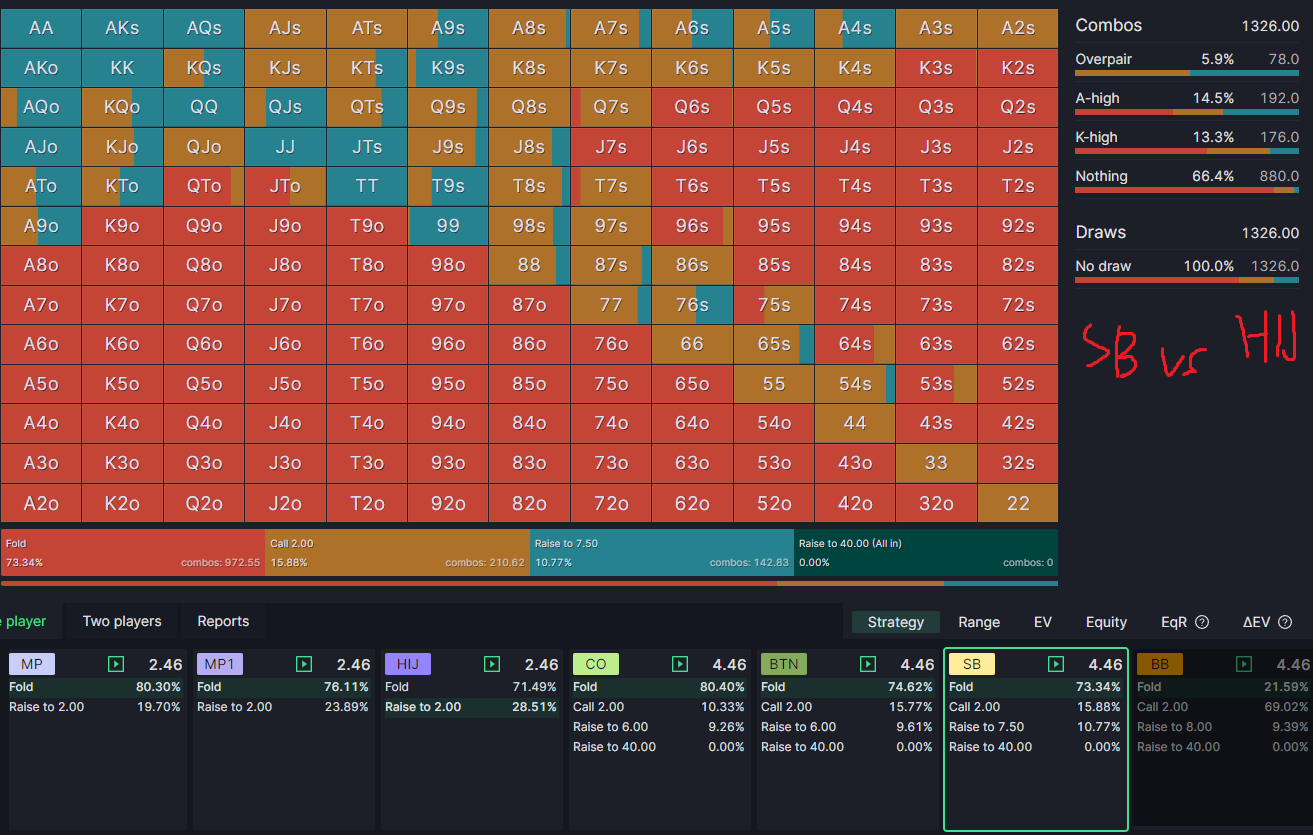Select the MP position badge
Screen dimensions: 1313x835
[x=32, y=664]
